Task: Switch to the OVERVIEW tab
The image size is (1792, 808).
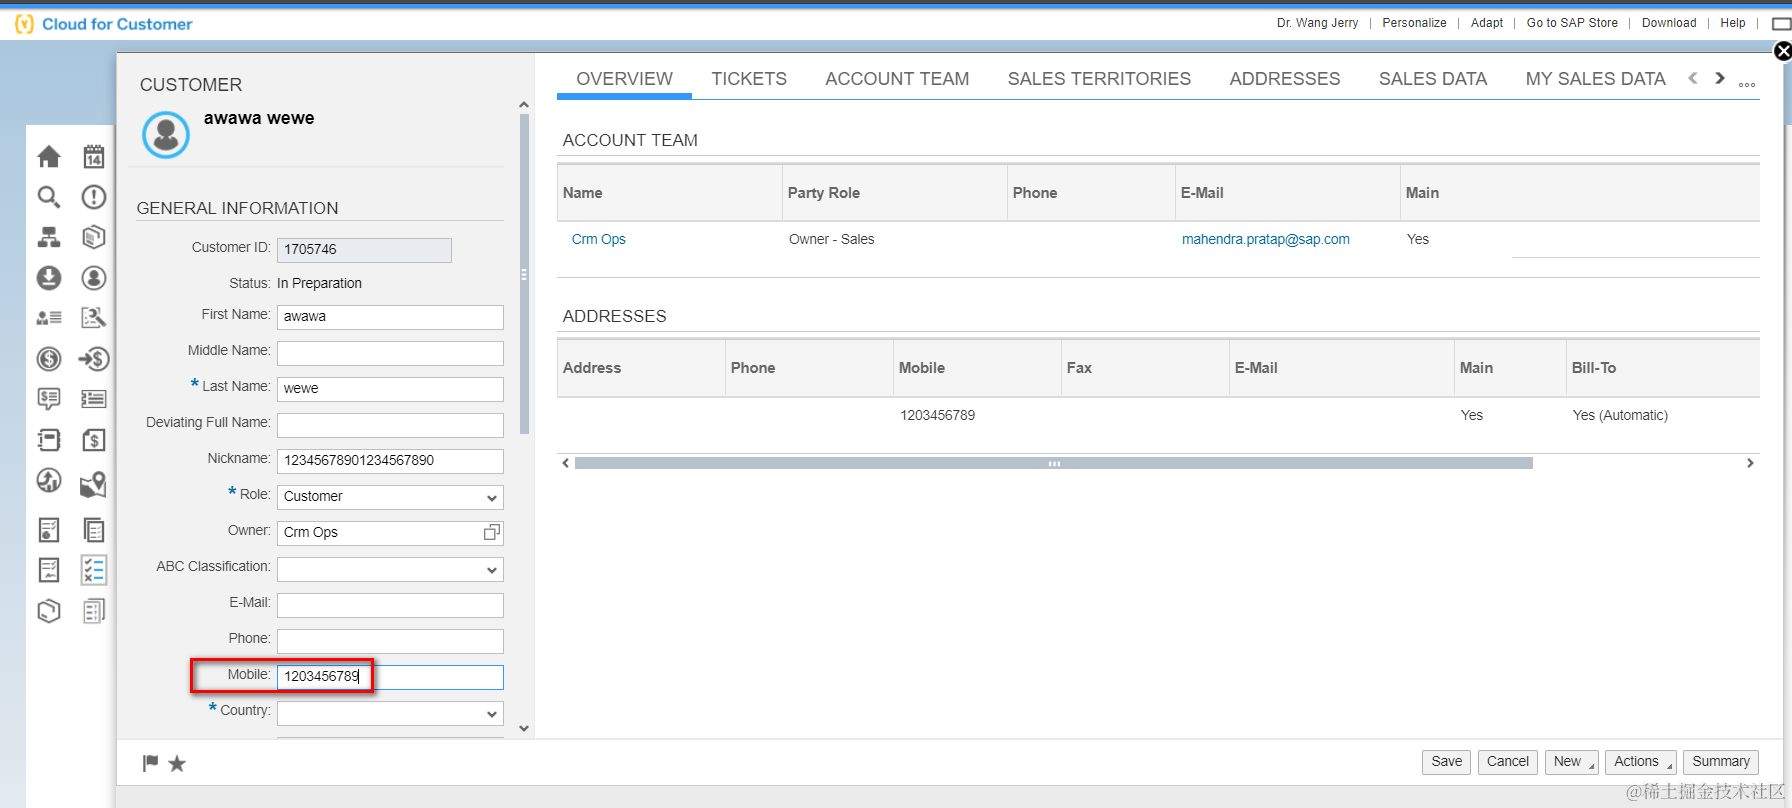Action: [x=624, y=79]
